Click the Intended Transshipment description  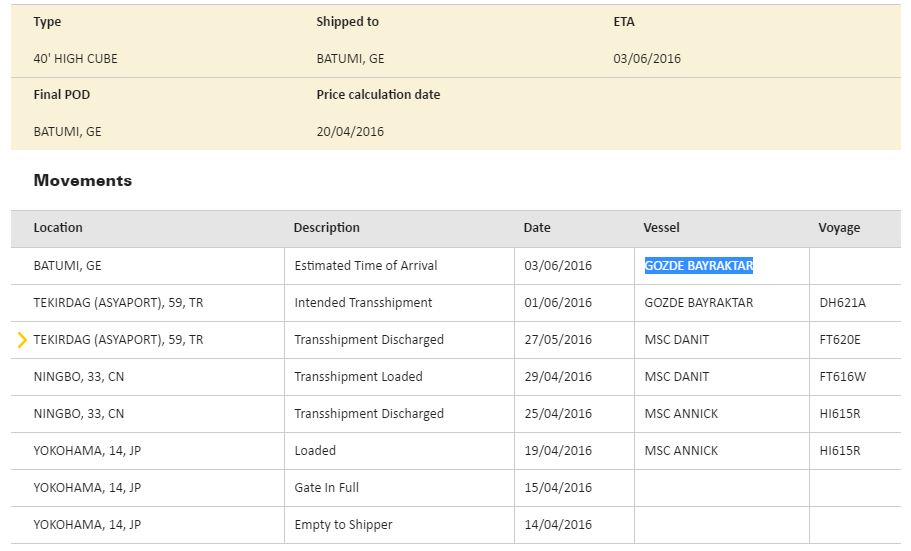point(363,303)
